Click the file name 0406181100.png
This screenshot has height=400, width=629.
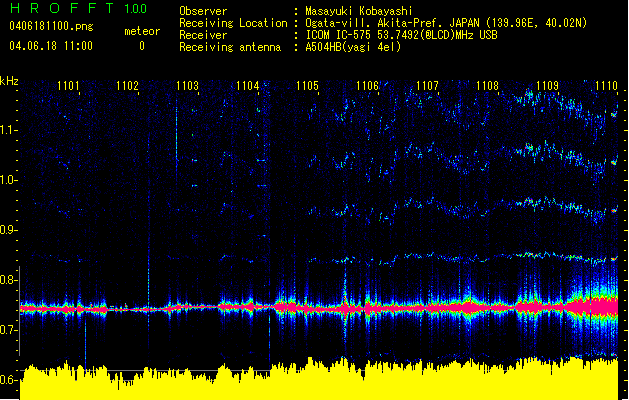click(x=51, y=26)
